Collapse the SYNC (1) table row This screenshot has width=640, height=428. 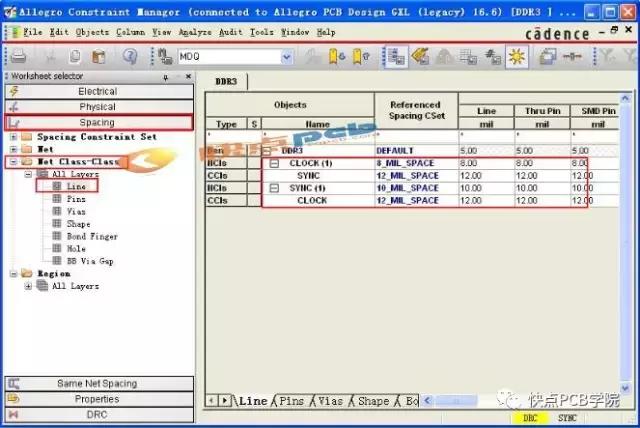click(274, 188)
